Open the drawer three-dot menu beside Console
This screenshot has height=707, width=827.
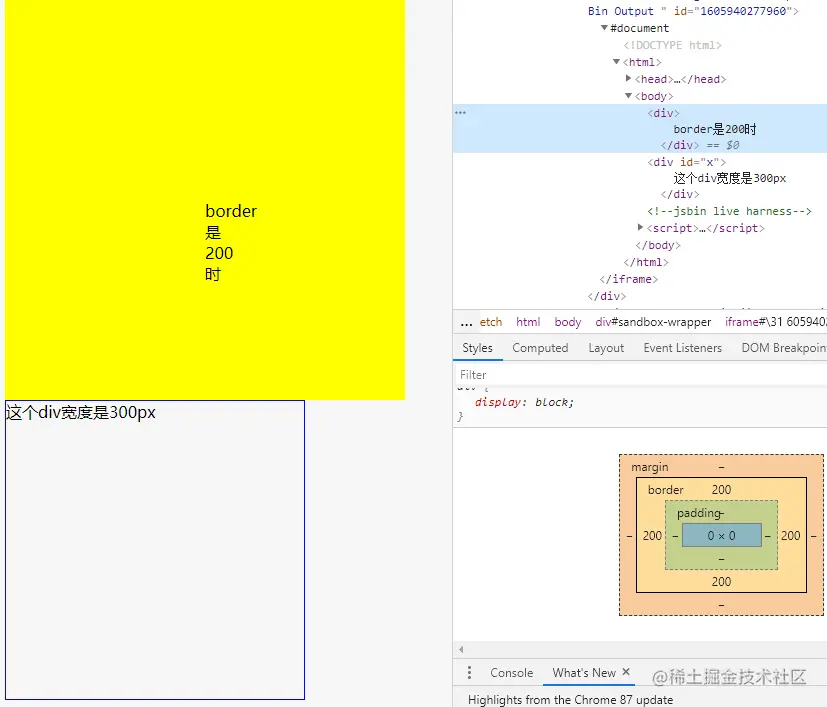point(469,672)
